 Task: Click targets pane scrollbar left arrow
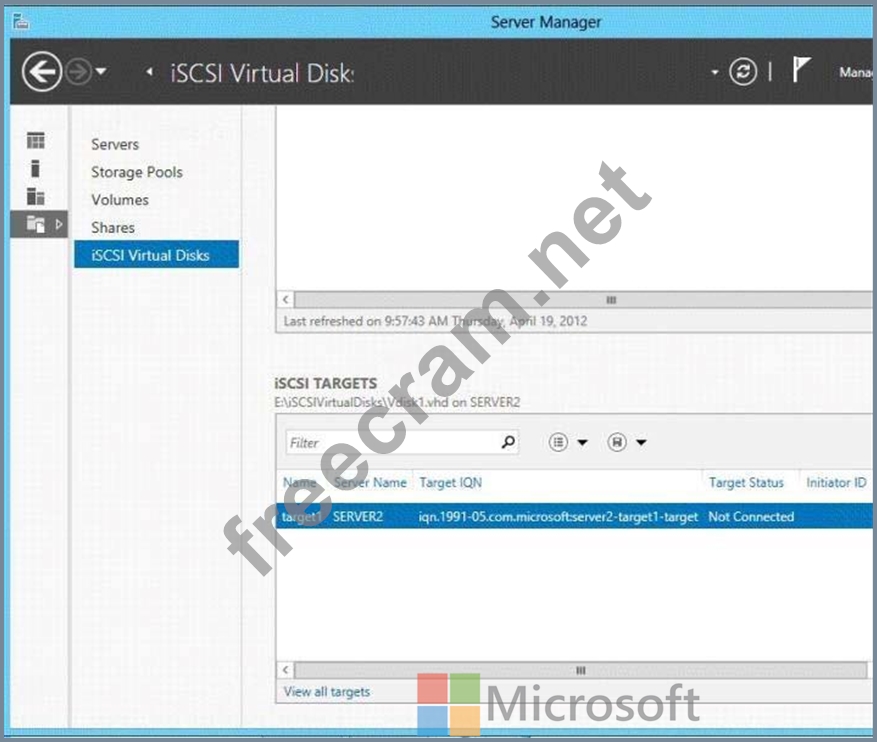tap(286, 670)
